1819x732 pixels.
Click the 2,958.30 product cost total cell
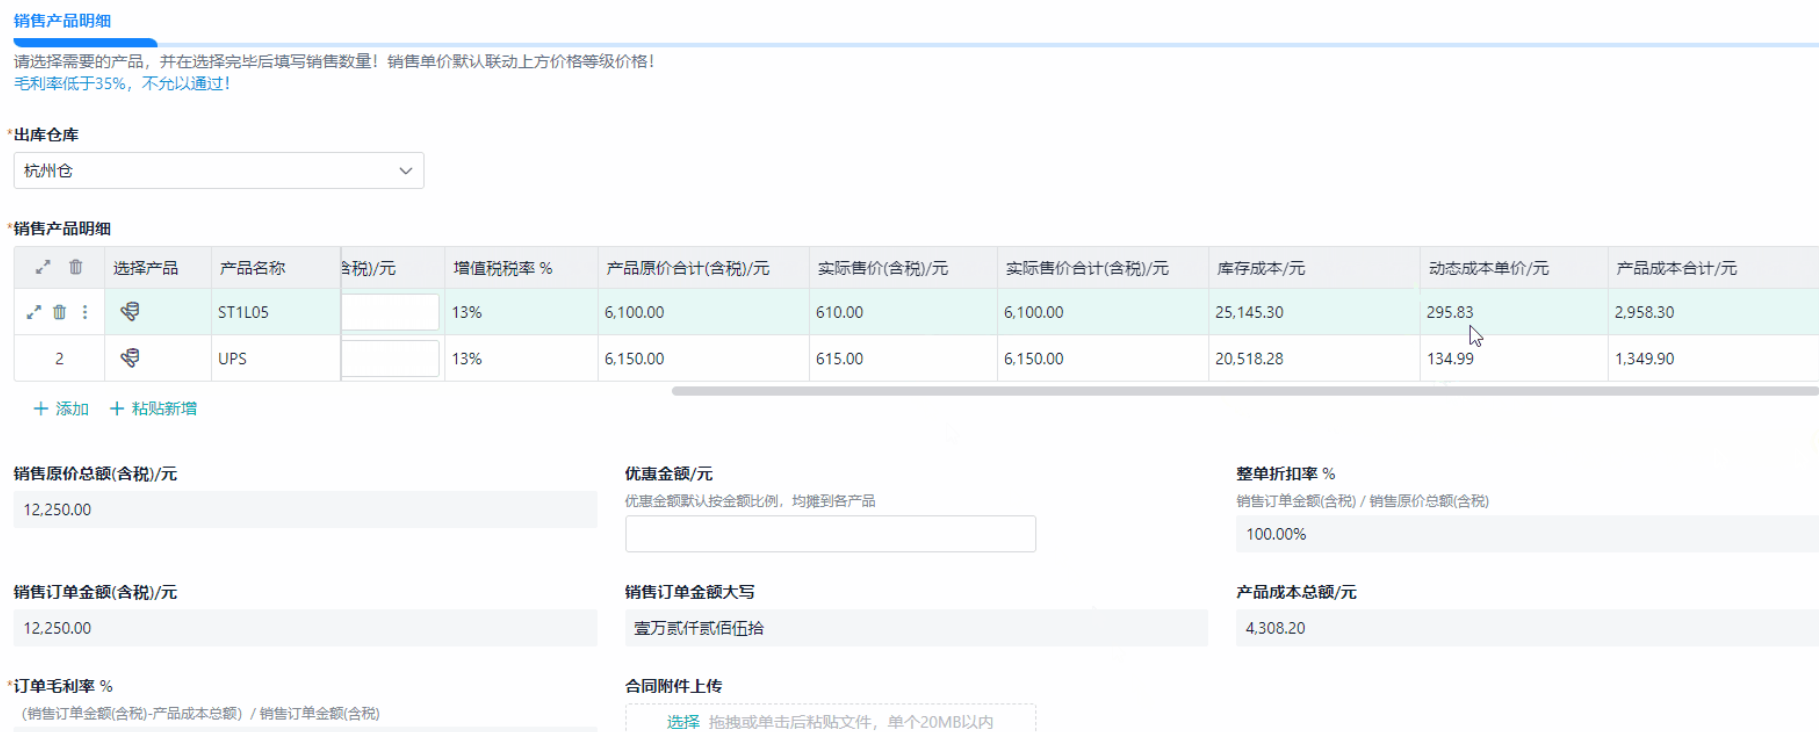coord(1713,312)
